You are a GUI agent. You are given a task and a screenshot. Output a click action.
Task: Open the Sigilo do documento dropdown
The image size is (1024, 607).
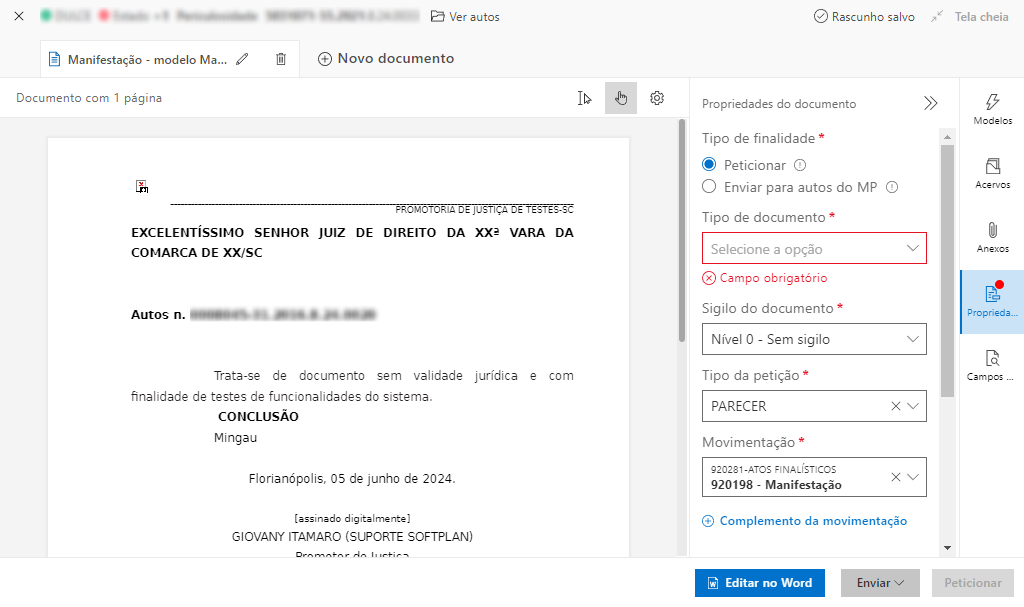pyautogui.click(x=814, y=339)
